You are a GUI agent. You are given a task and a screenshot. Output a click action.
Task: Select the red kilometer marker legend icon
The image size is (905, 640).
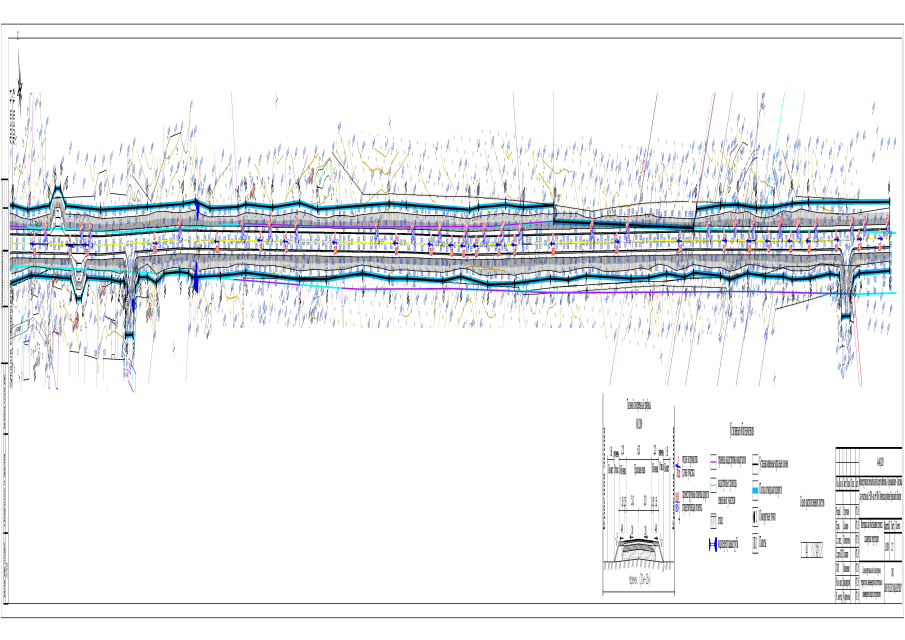tap(679, 497)
